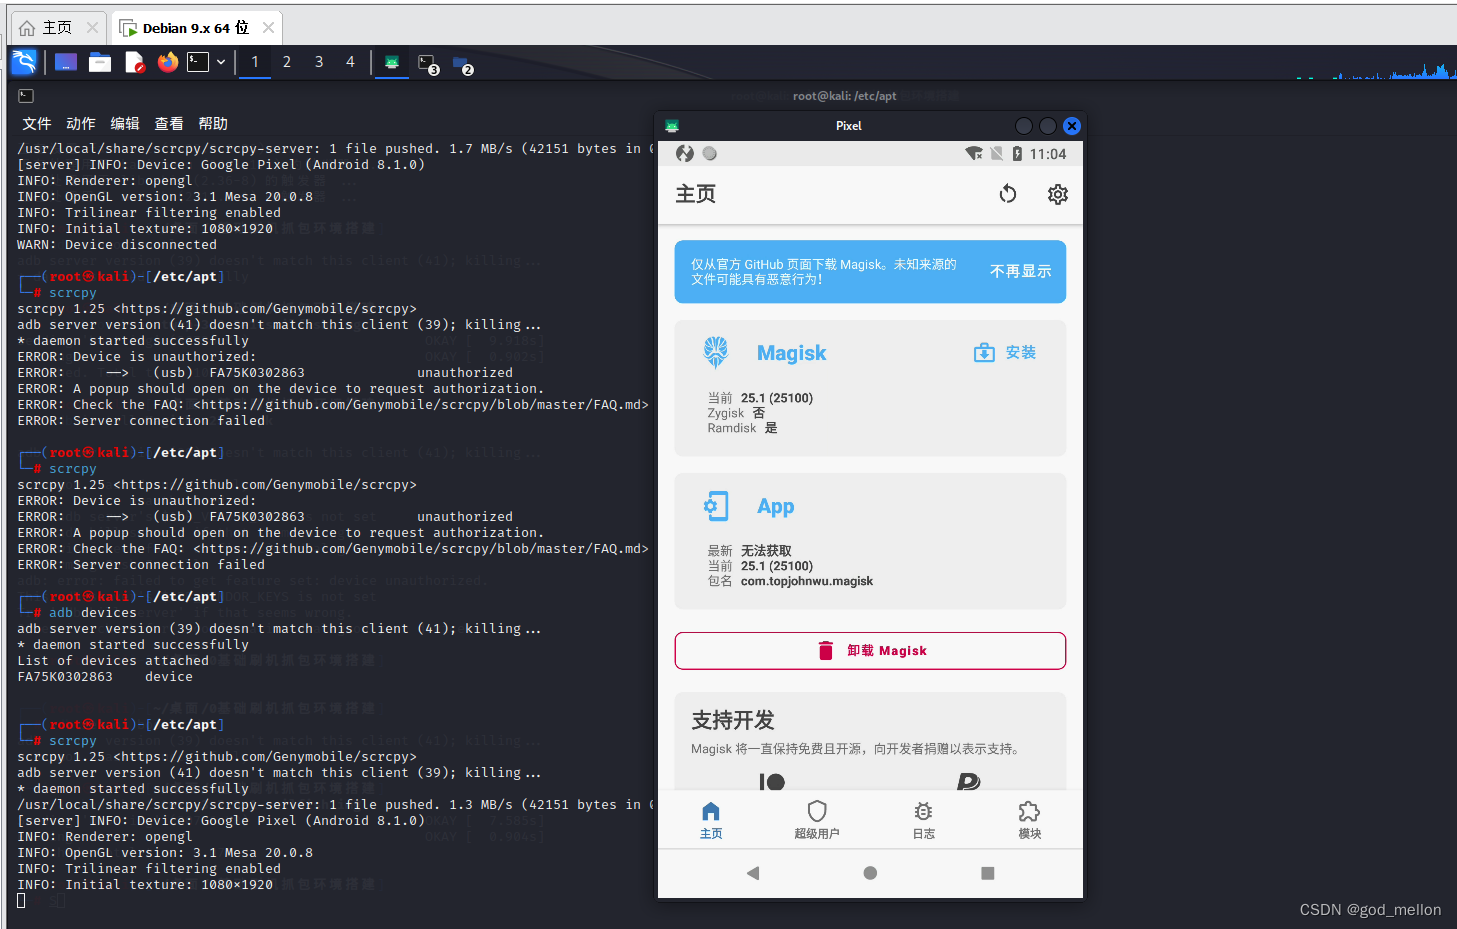Click the App card phone-gear icon
The width and height of the screenshot is (1457, 929).
(716, 506)
